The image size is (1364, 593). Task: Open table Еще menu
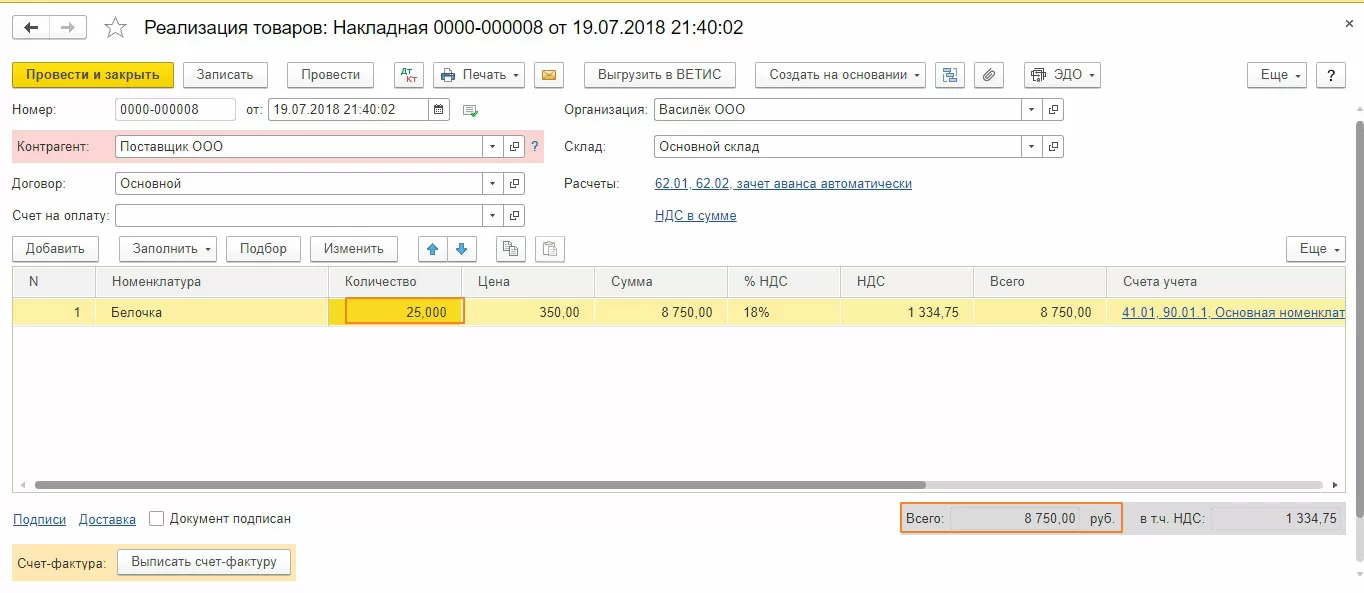[1316, 249]
